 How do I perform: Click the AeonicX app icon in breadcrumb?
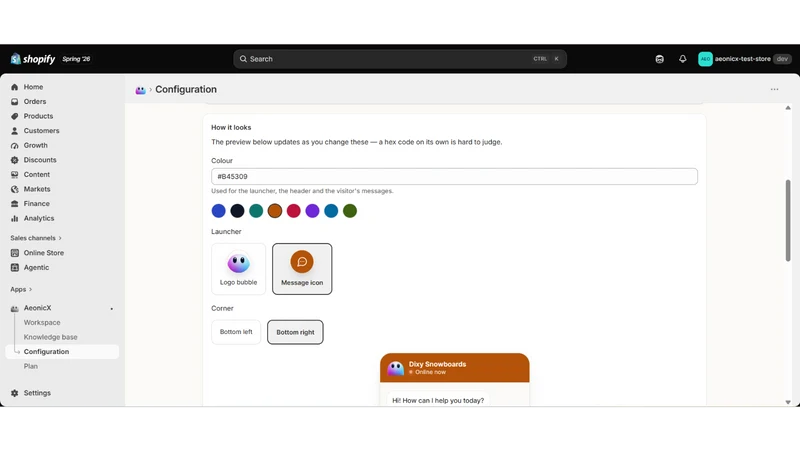(x=140, y=90)
